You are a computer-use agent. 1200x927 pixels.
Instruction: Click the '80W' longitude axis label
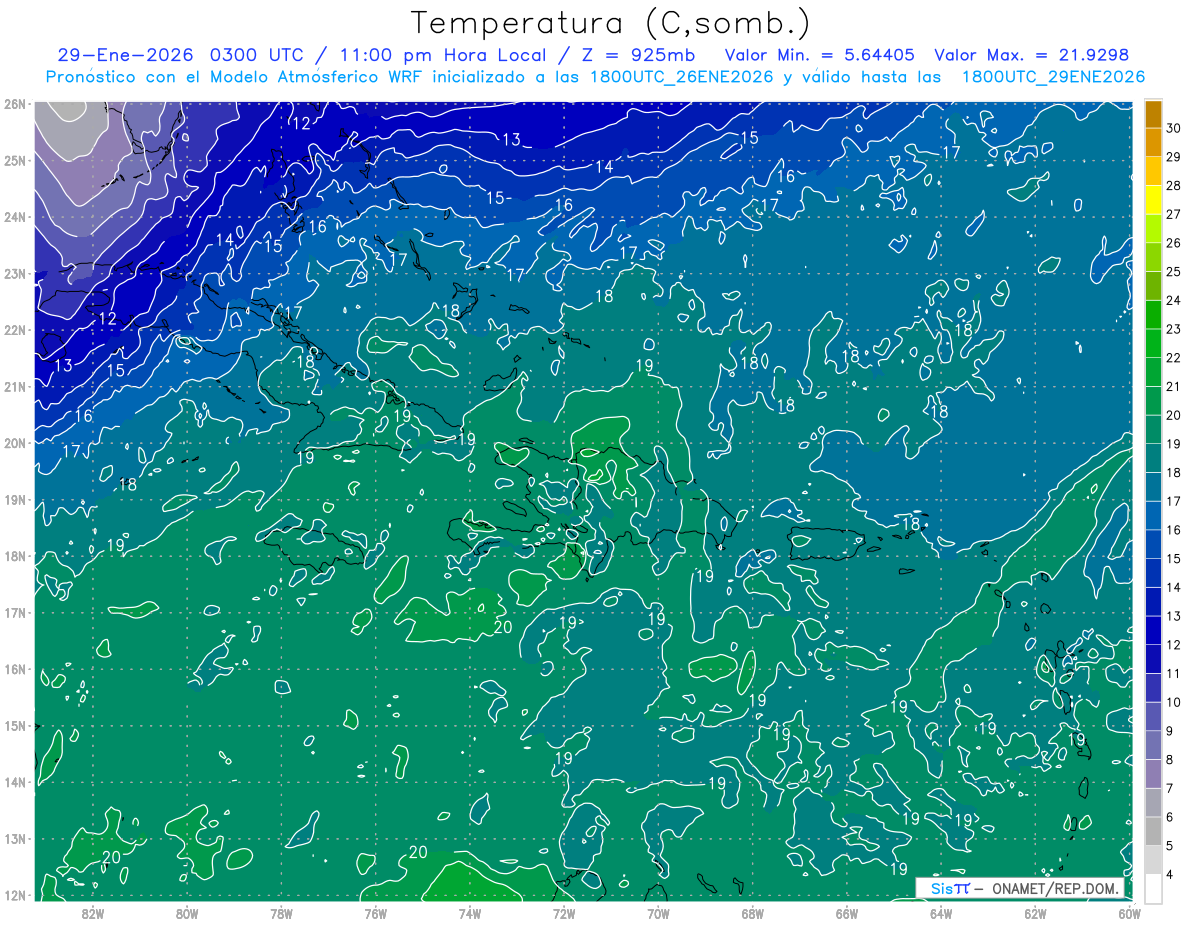click(187, 913)
